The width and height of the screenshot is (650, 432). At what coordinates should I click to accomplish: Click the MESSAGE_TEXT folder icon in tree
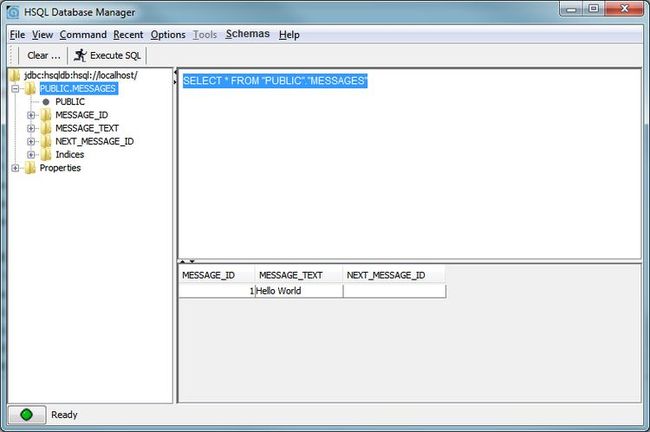tap(46, 128)
